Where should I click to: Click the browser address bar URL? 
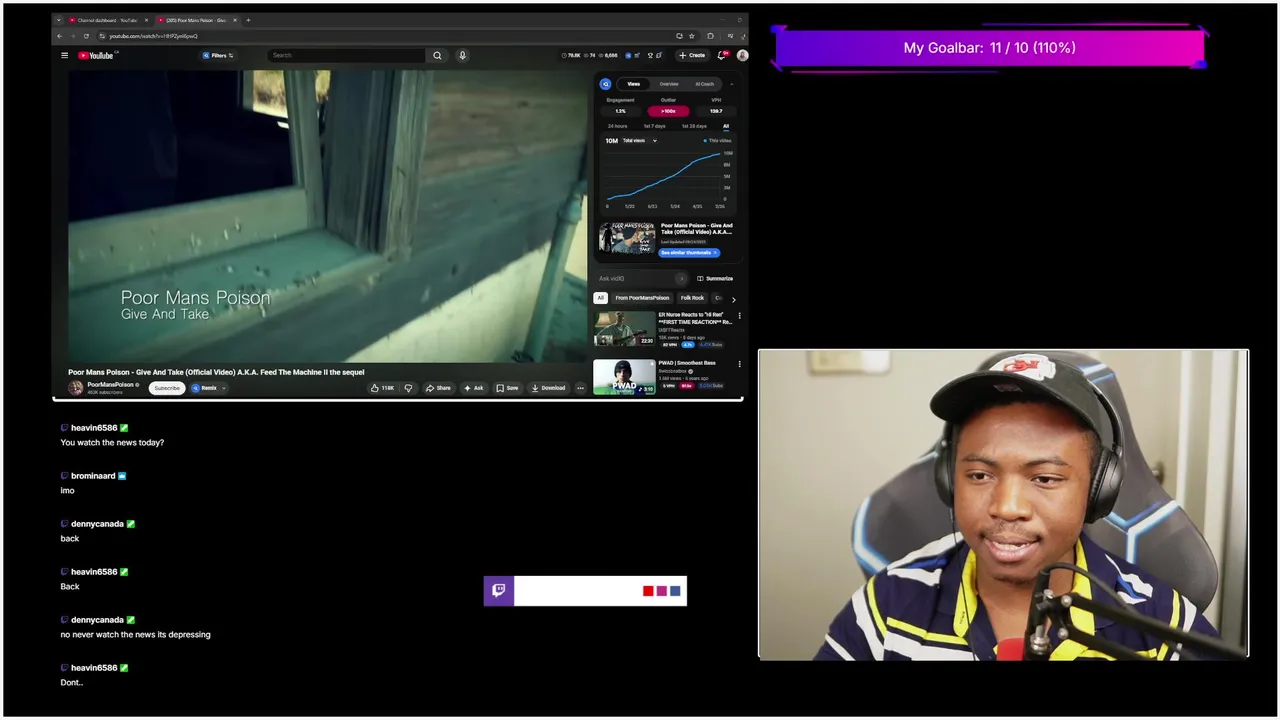pyautogui.click(x=153, y=36)
